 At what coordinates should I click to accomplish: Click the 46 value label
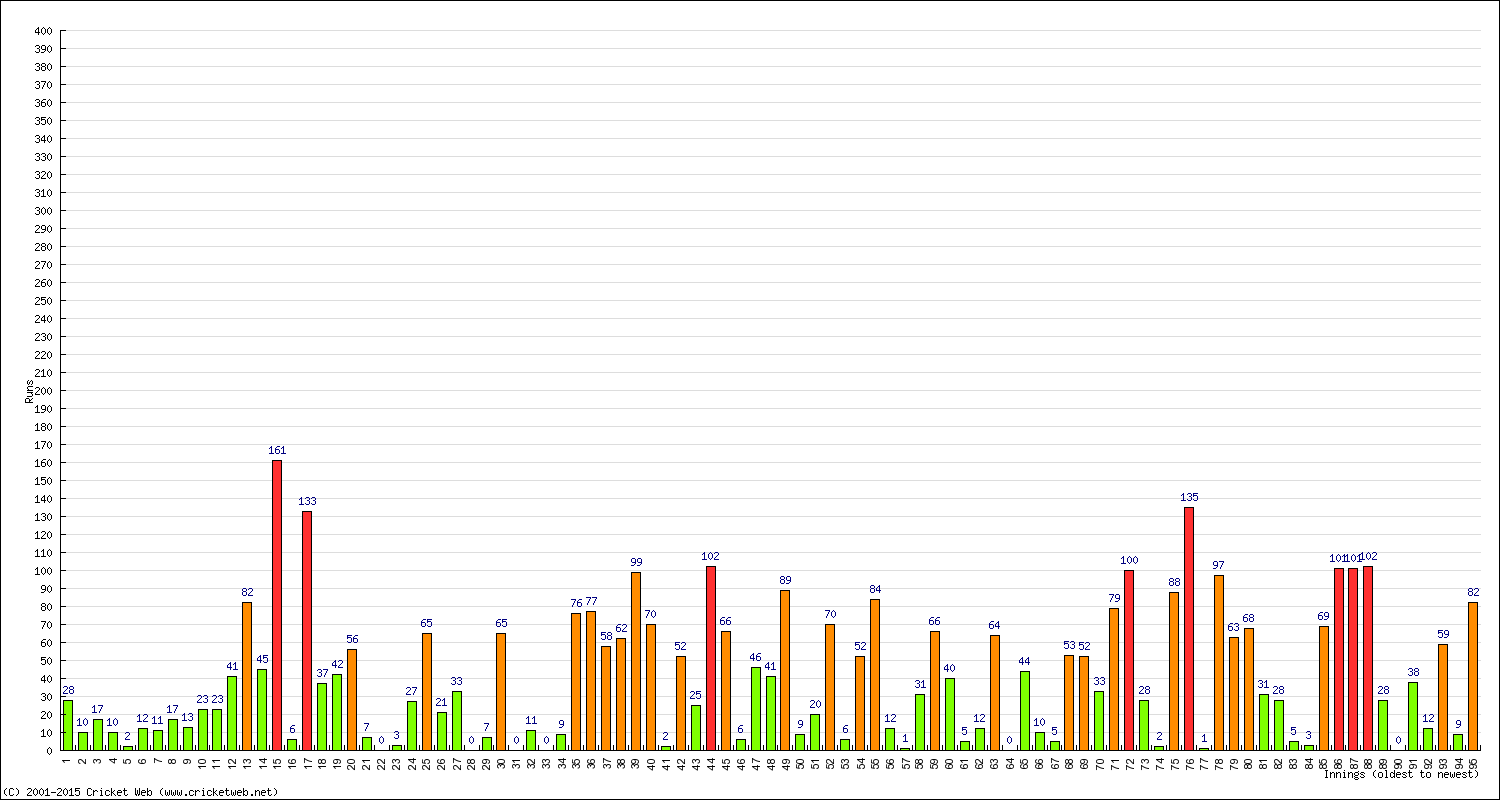pos(756,657)
